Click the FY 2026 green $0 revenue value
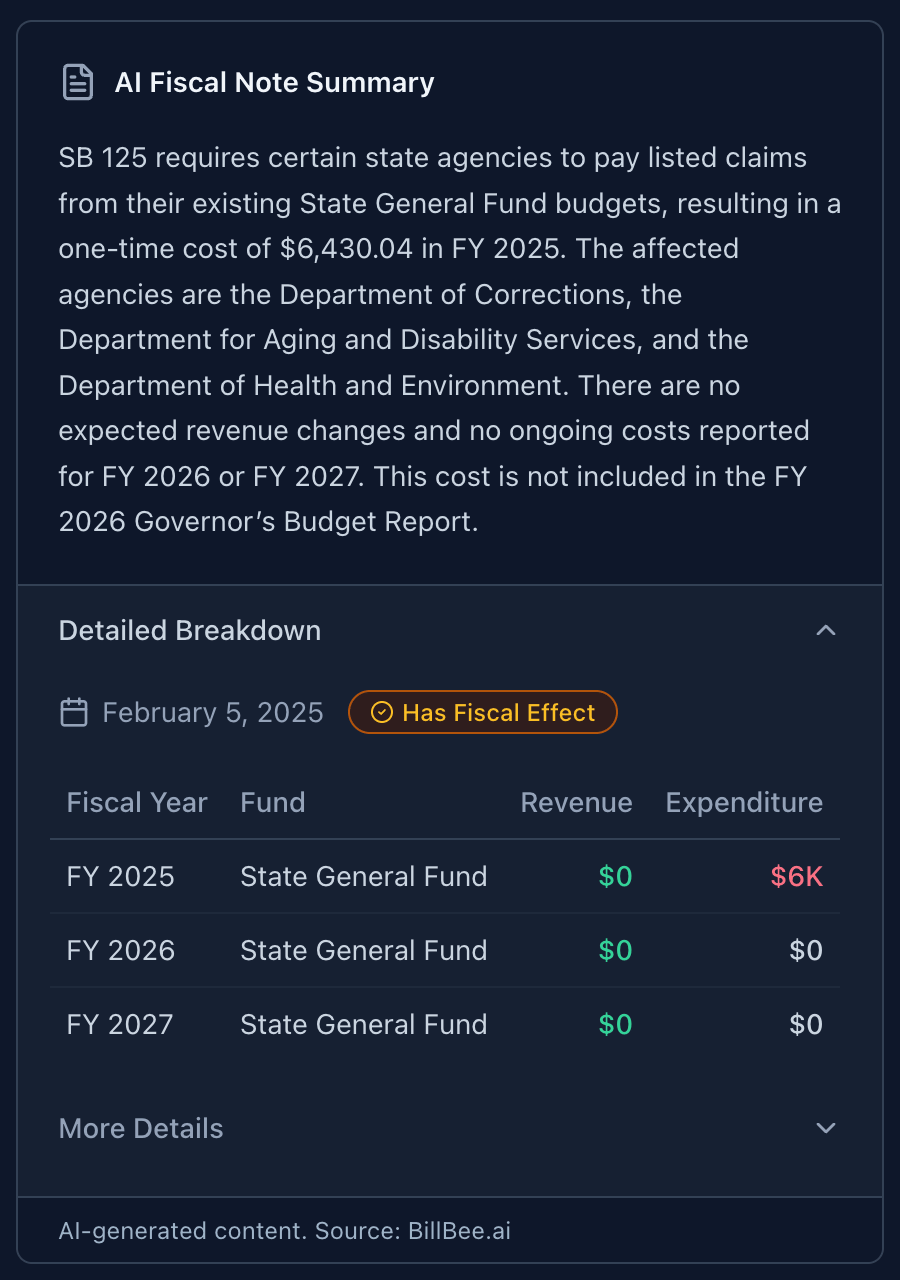Viewport: 900px width, 1280px height. pos(615,950)
